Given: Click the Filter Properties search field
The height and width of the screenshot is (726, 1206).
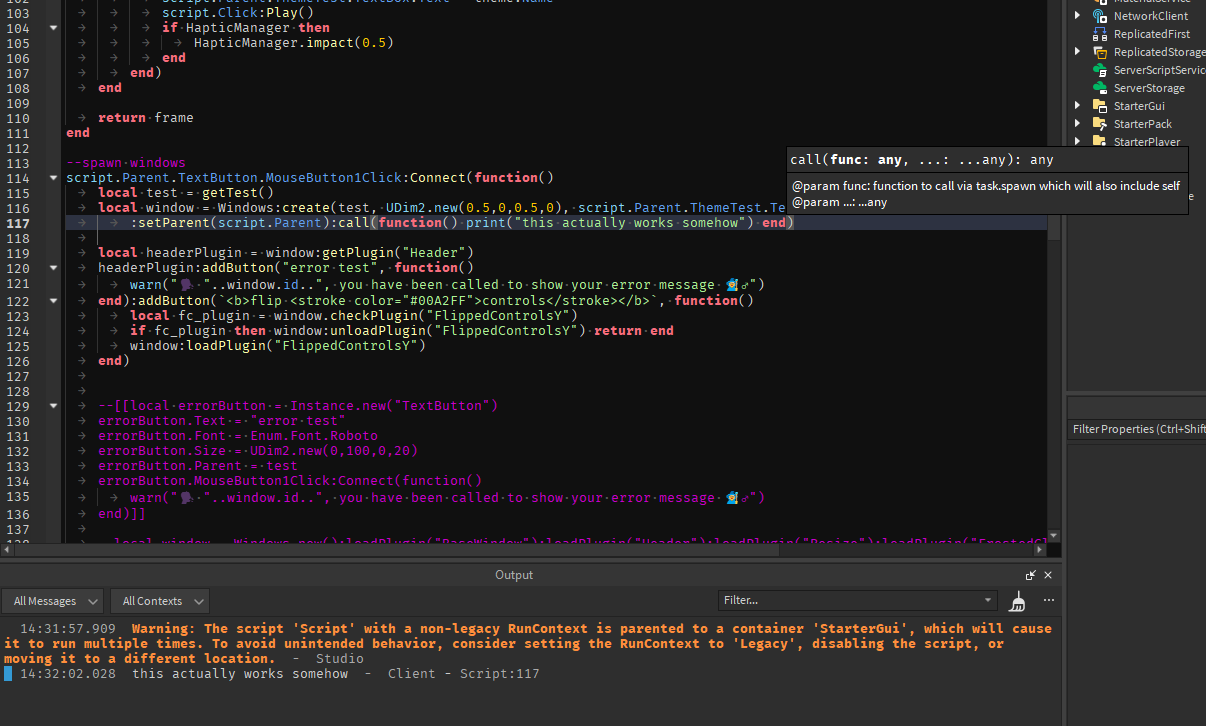Looking at the screenshot, I should 1140,428.
